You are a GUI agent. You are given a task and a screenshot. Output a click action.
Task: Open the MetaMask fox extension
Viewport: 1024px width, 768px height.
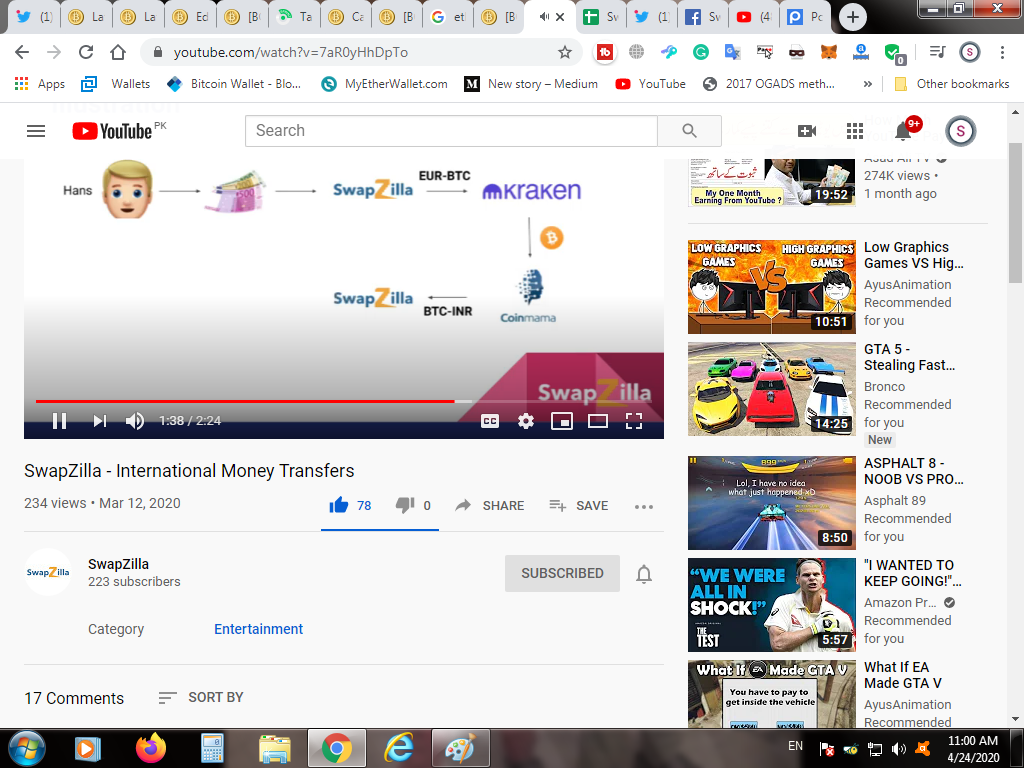tap(829, 52)
